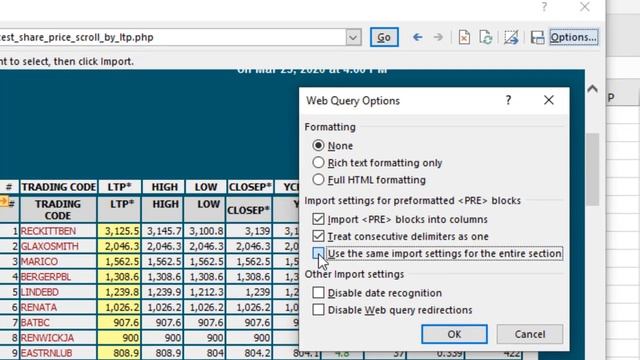
Task: Click the EASTRNLUB trading code link
Action: tap(46, 353)
